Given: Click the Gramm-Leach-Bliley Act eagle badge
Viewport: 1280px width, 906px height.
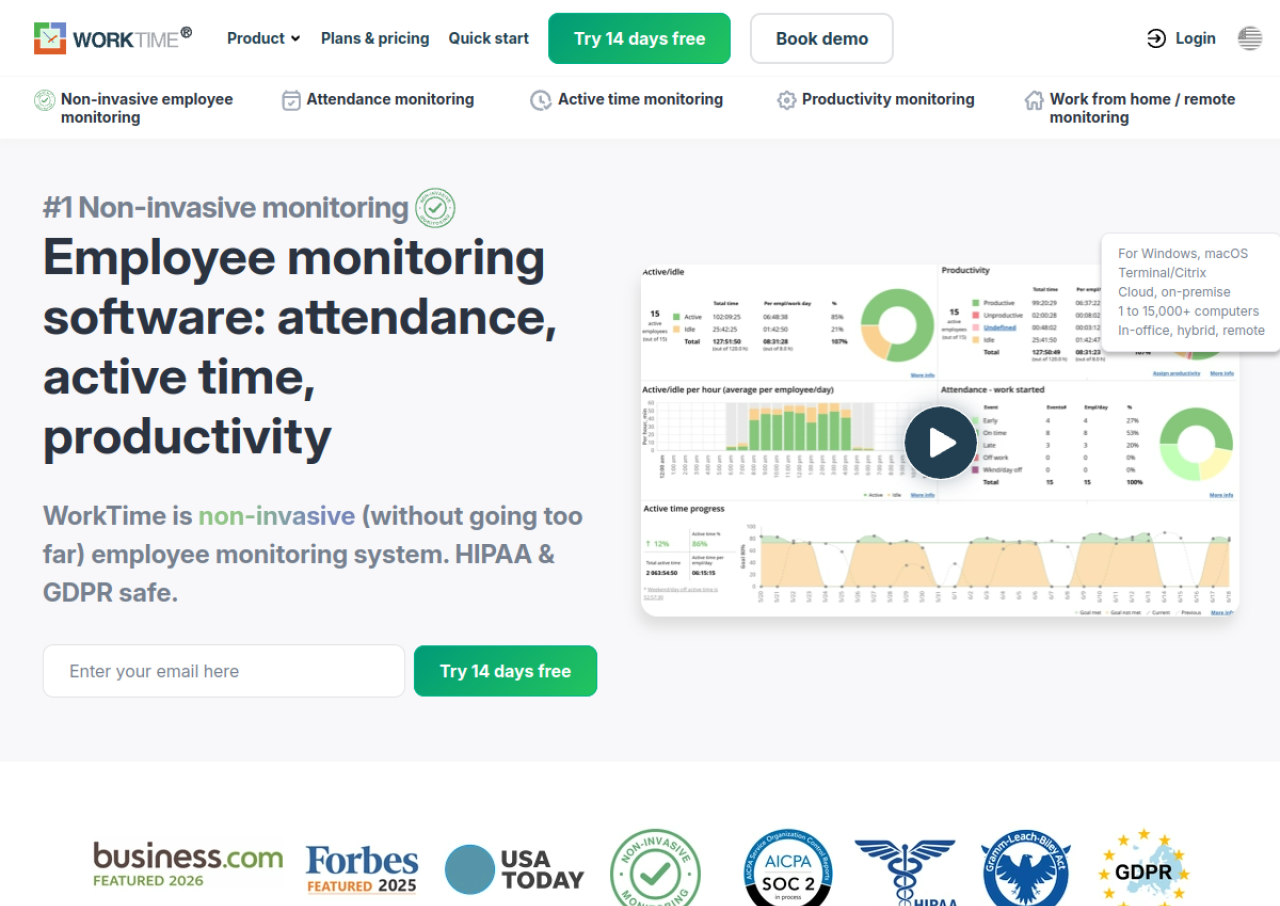Looking at the screenshot, I should click(1026, 868).
